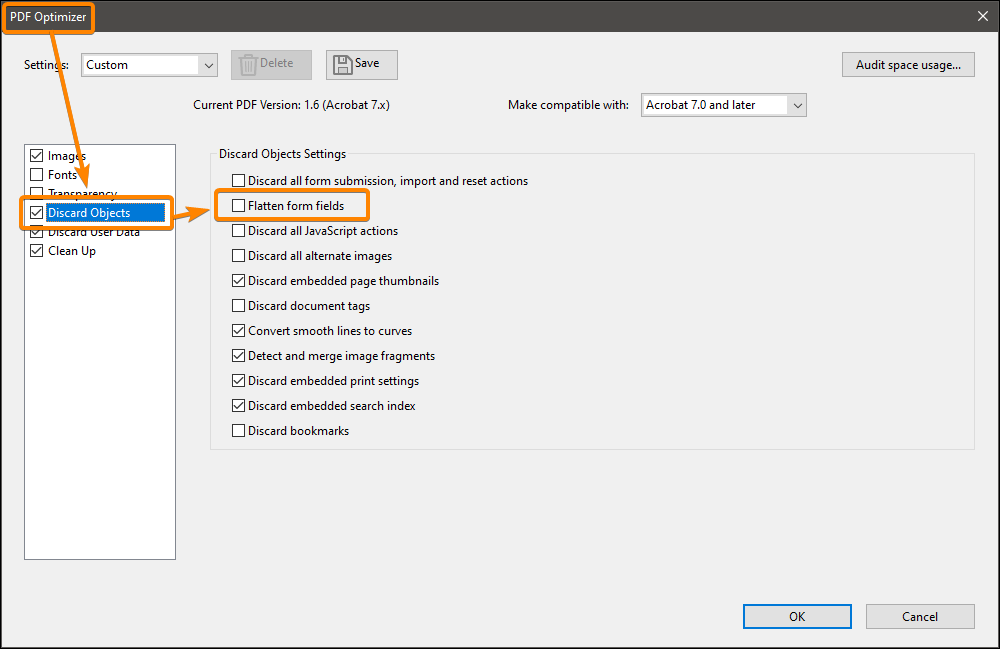Enable Discard all JavaScript actions
This screenshot has width=1000, height=649.
237,230
